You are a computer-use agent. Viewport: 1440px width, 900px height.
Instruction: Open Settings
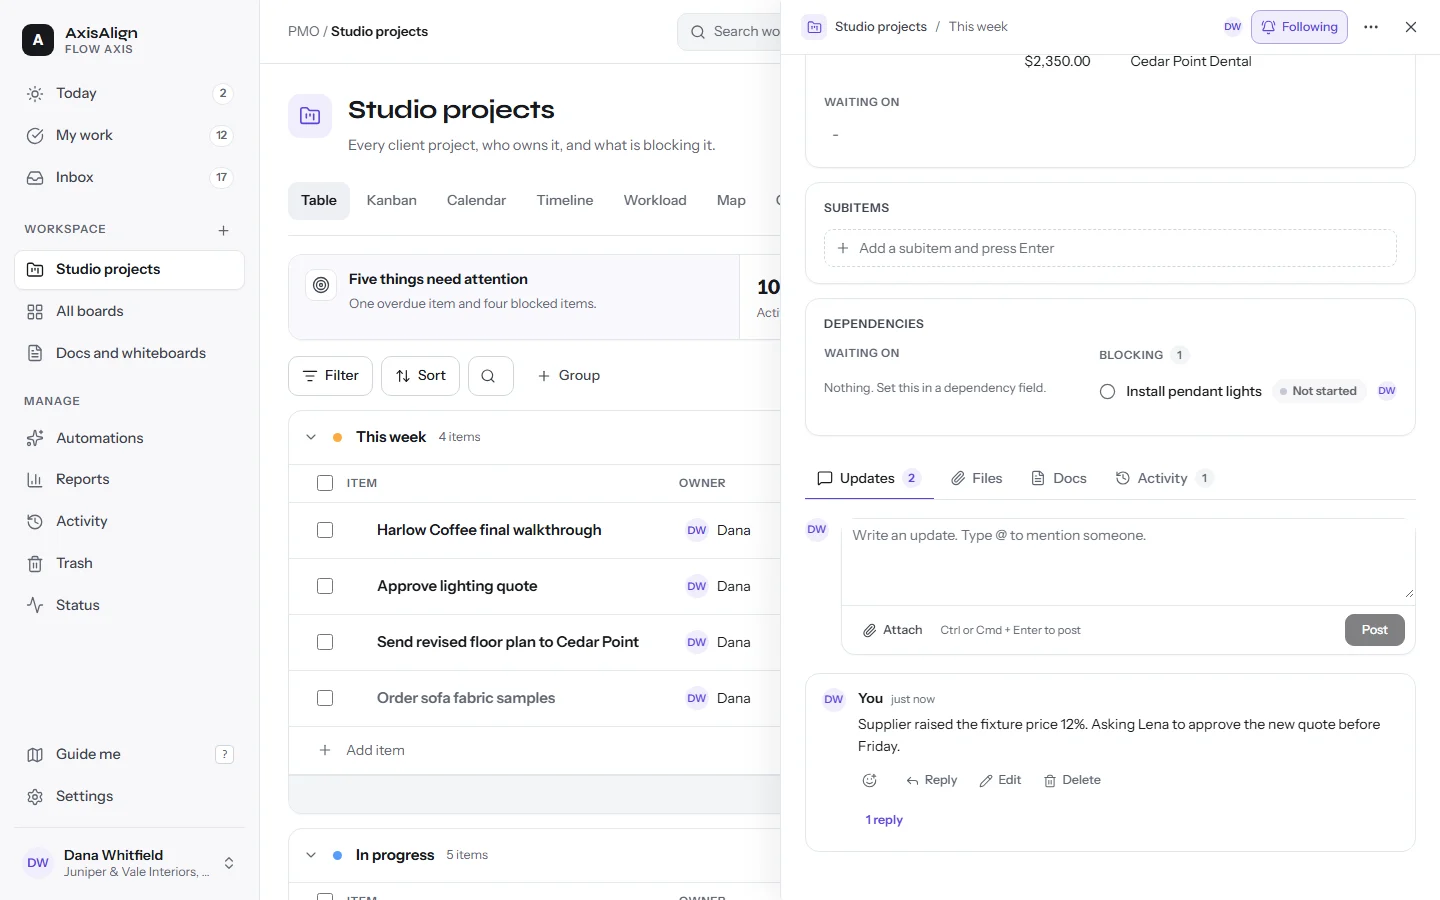point(129,796)
